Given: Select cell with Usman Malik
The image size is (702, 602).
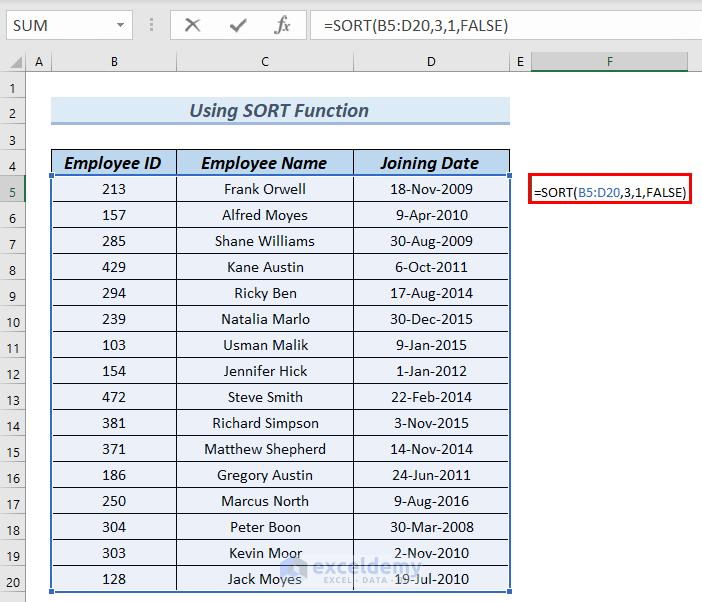Looking at the screenshot, I should click(x=265, y=345).
